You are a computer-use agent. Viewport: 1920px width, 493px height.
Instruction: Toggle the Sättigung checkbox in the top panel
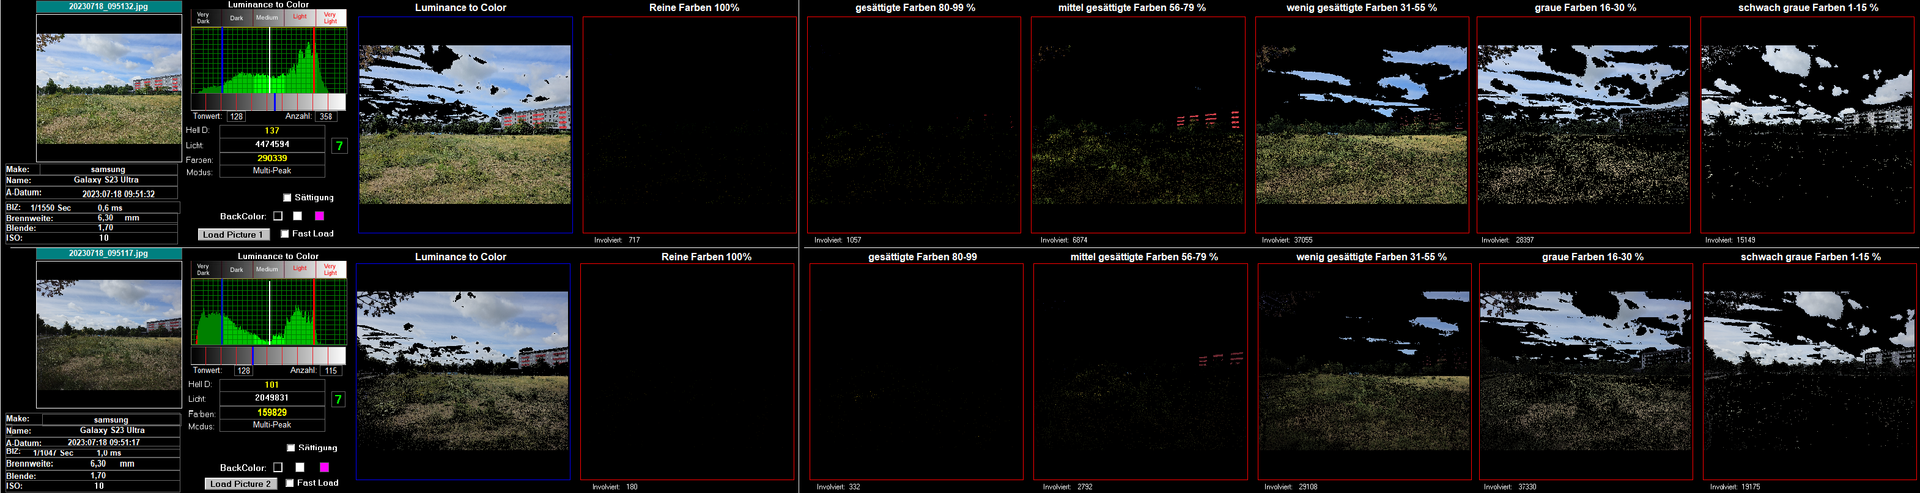pyautogui.click(x=287, y=198)
